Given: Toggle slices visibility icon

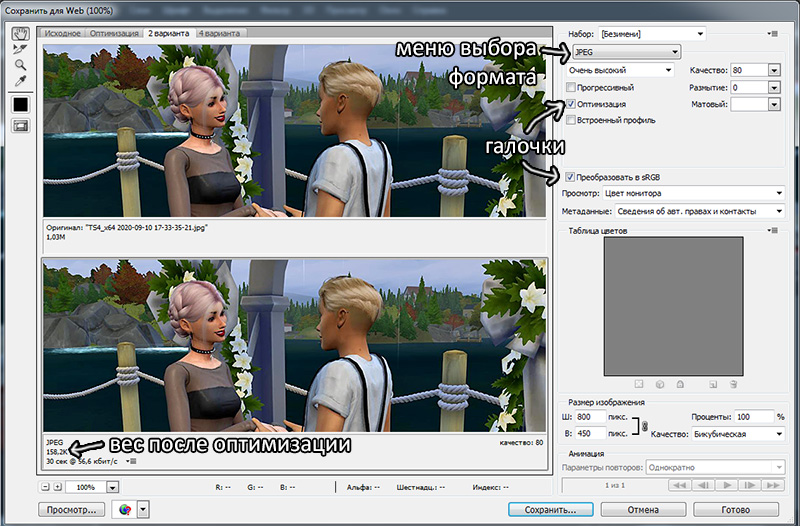Looking at the screenshot, I should [x=20, y=126].
